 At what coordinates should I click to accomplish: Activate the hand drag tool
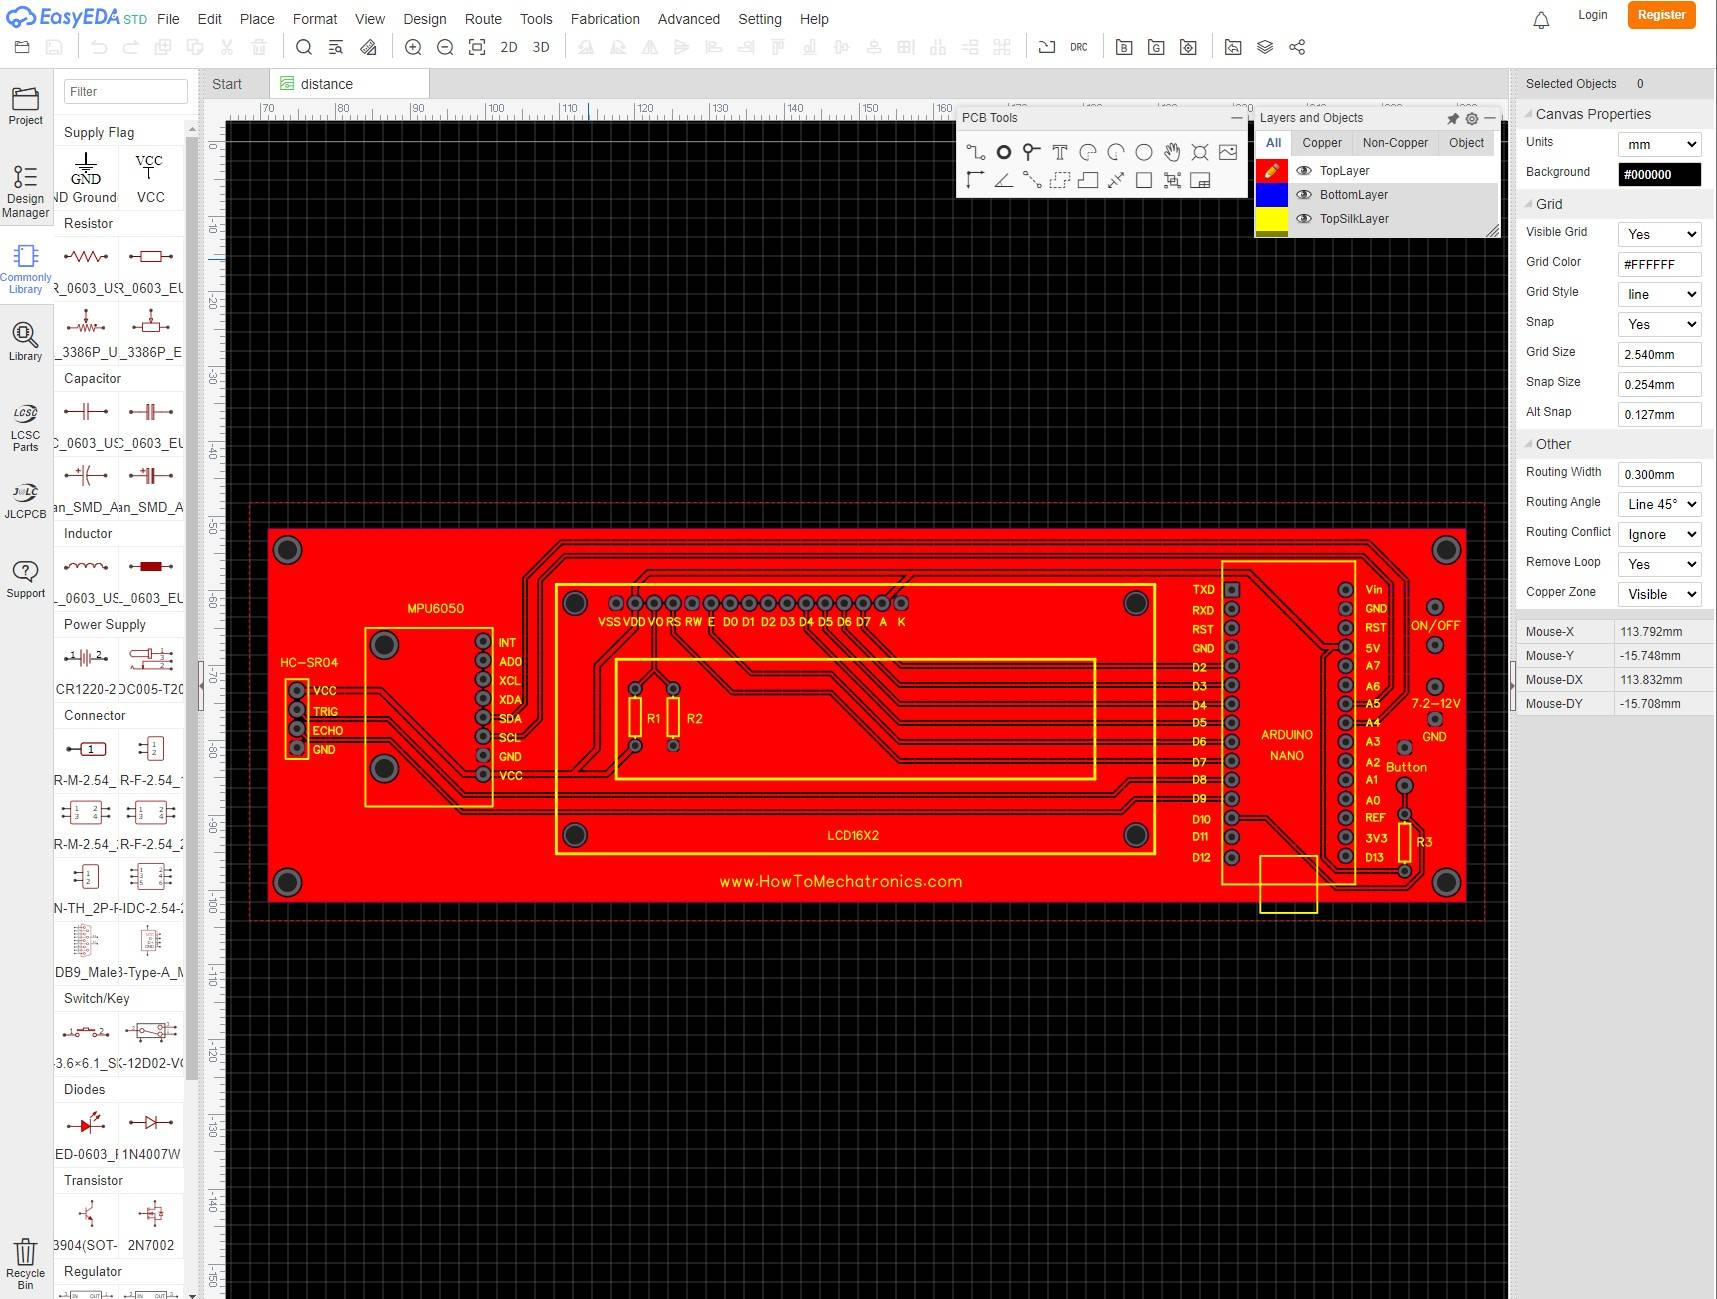click(x=1172, y=152)
